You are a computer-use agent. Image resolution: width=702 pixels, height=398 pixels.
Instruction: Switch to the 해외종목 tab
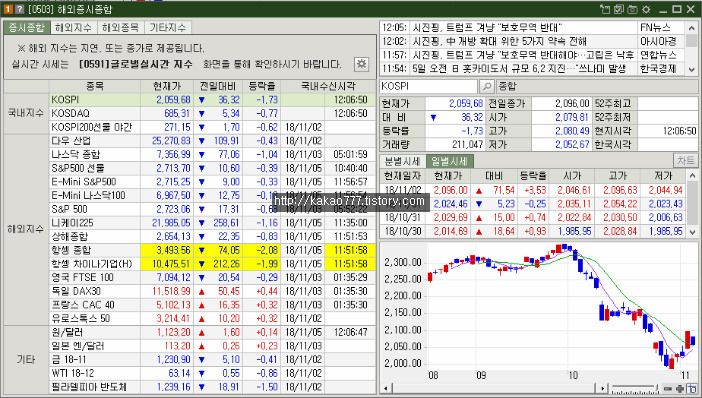120,28
